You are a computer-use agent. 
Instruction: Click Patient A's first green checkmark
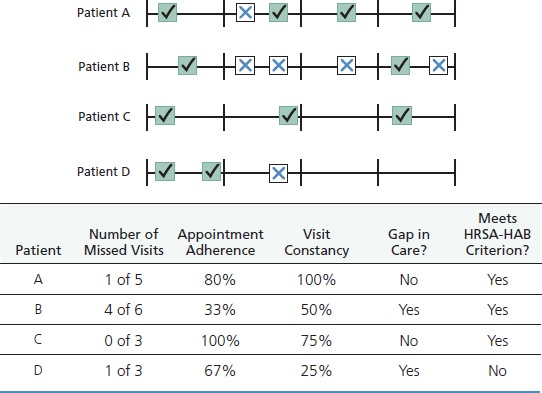click(168, 13)
